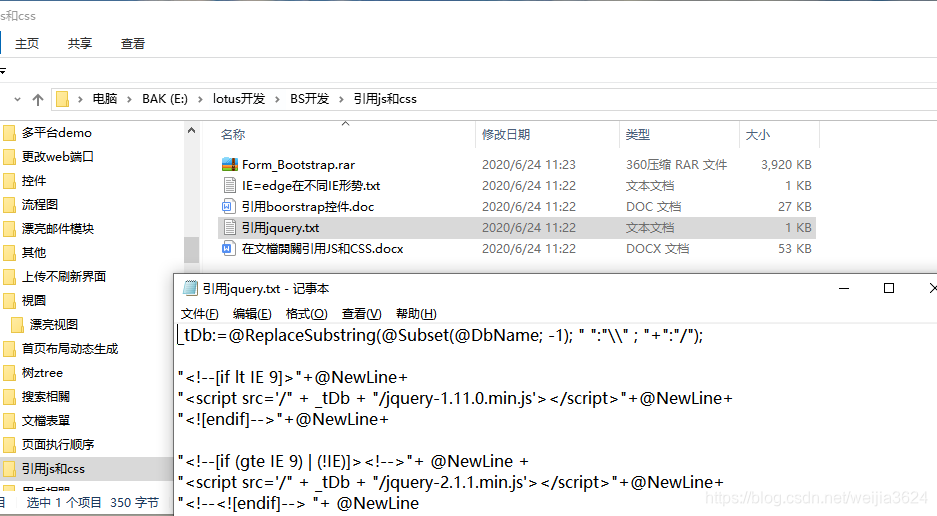Viewport: 937px width, 516px height.
Task: Click the 在文檔開關引用JS和CSS.docx file name
Action: click(323, 249)
